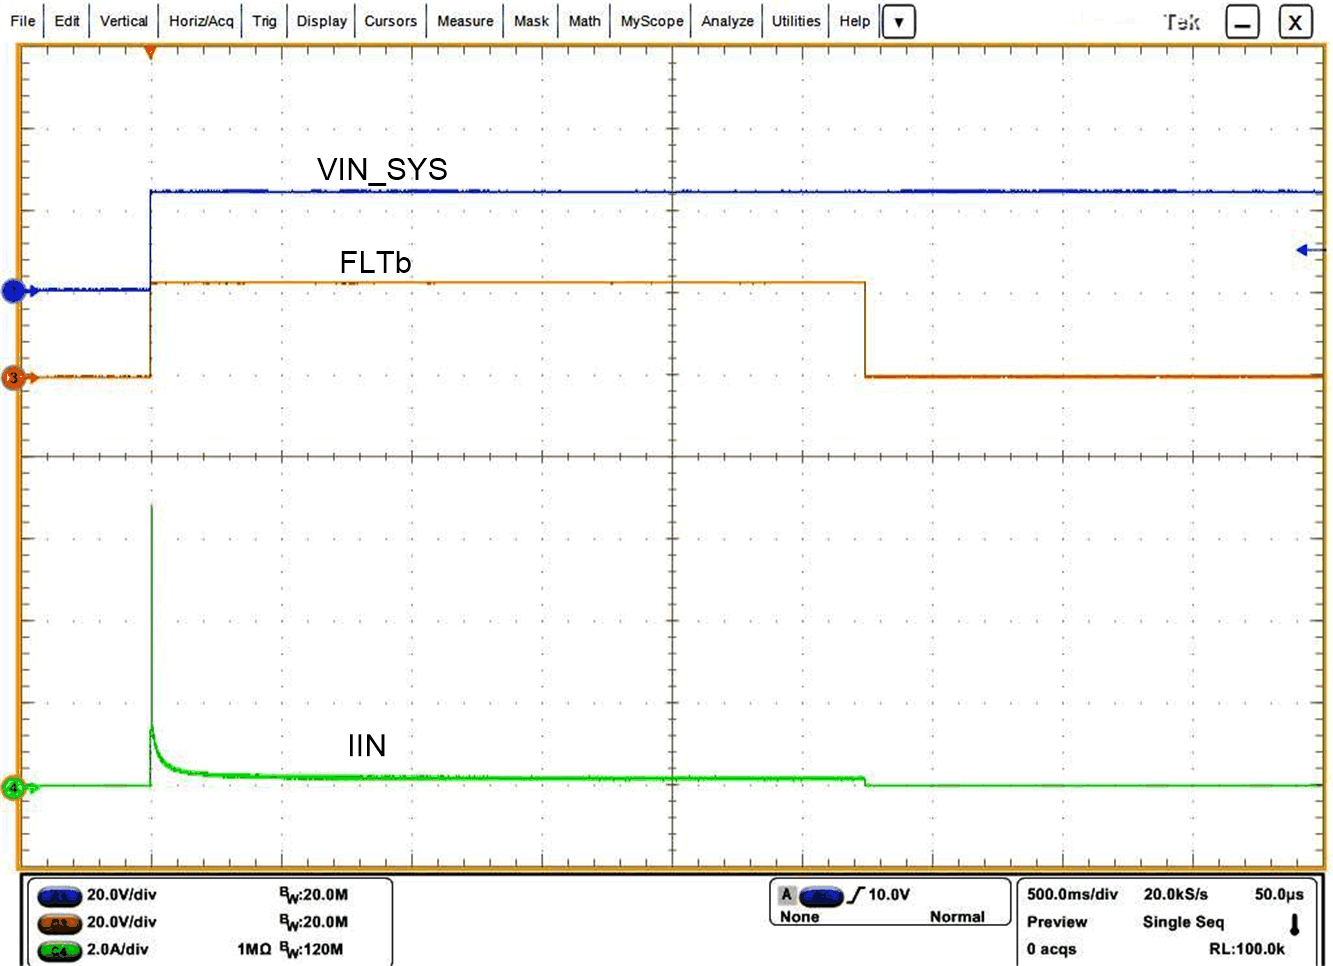
Task: Click the IIN waveform label
Action: click(367, 746)
